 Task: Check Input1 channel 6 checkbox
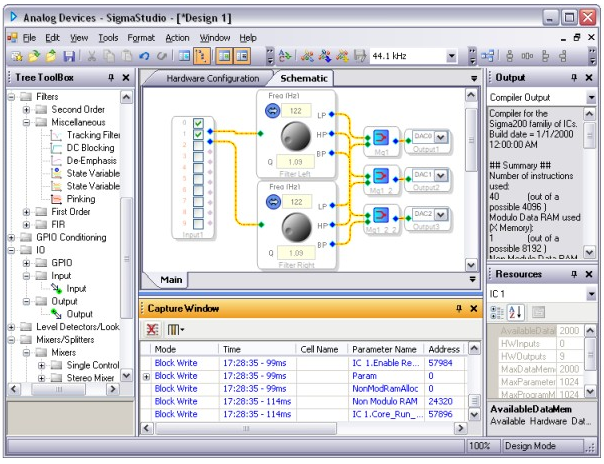198,190
